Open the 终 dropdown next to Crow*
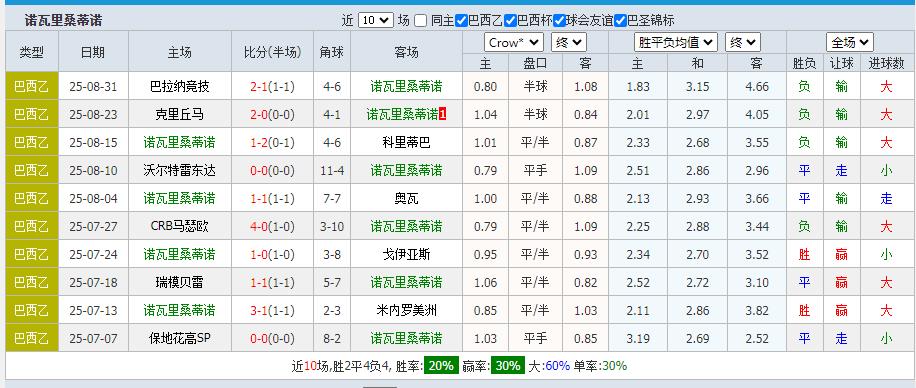The width and height of the screenshot is (916, 388). click(568, 43)
